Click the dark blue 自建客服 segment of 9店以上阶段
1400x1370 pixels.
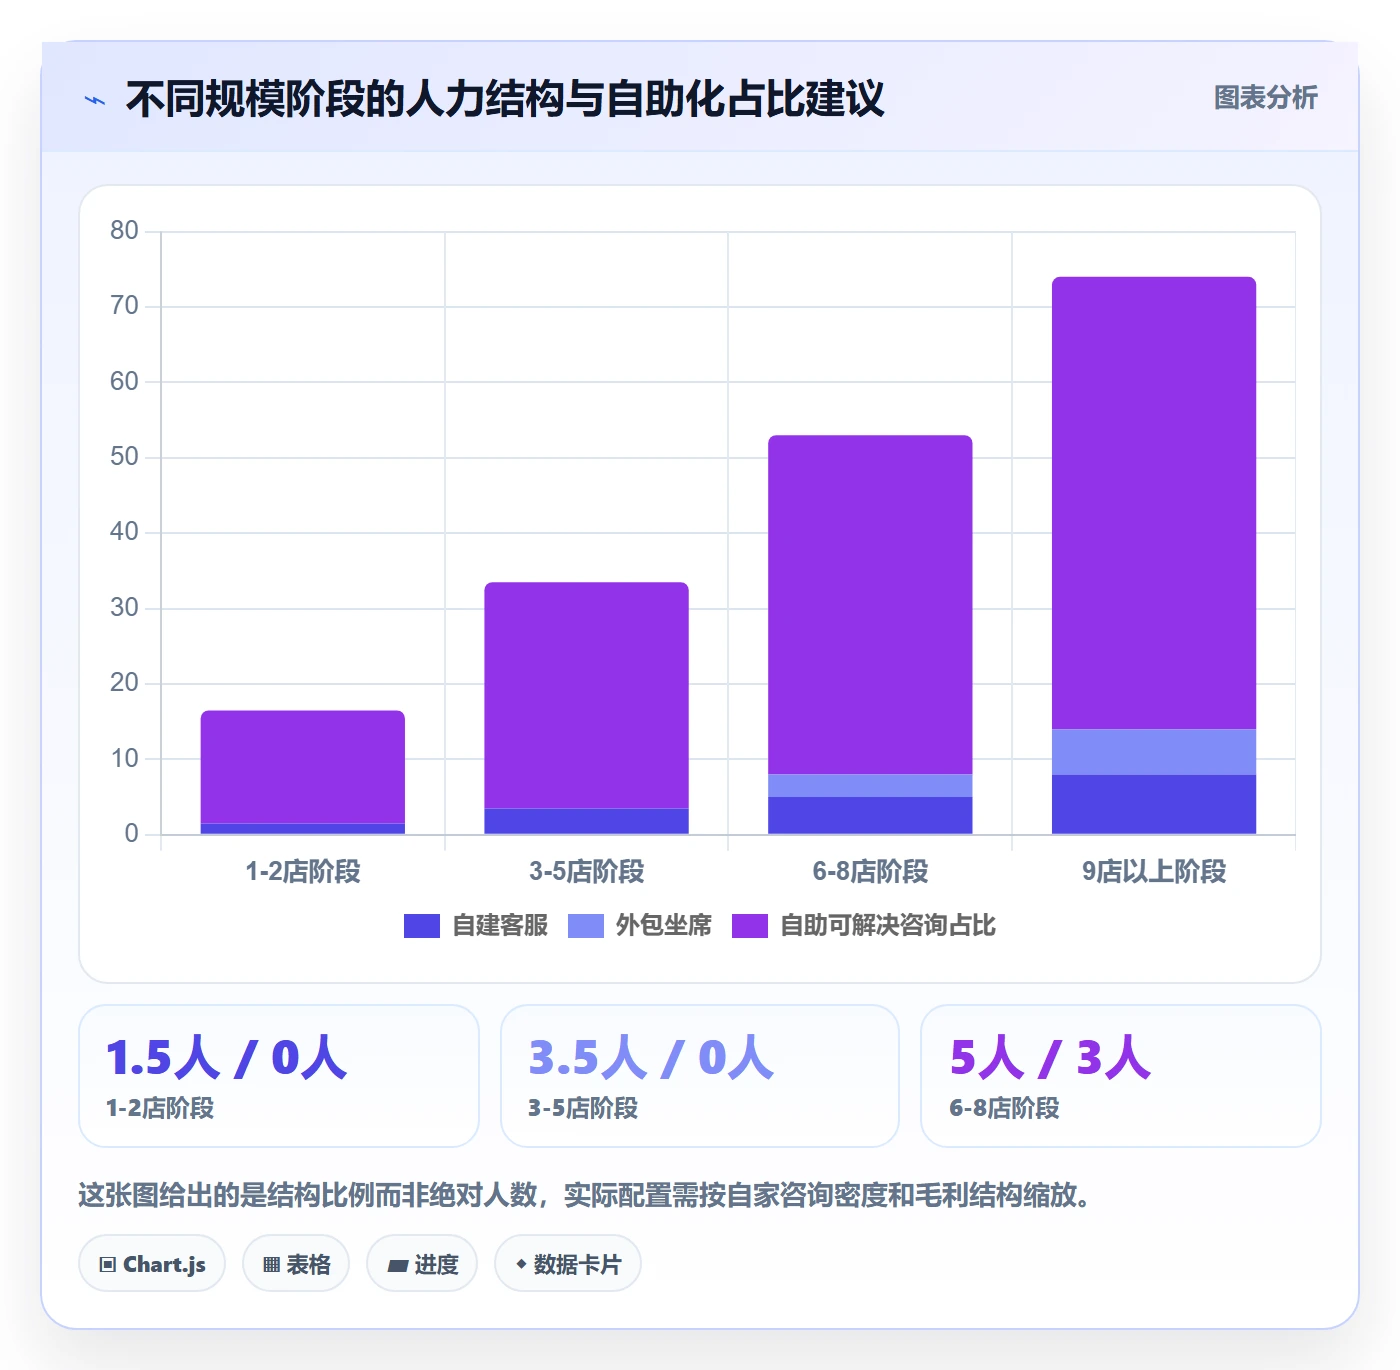[x=1154, y=804]
